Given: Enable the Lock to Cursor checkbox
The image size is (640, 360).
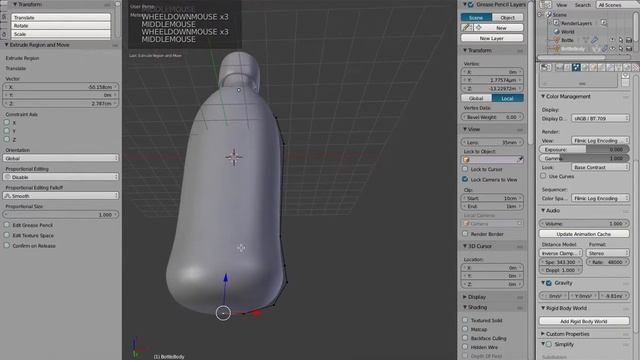Looking at the screenshot, I should click(465, 169).
